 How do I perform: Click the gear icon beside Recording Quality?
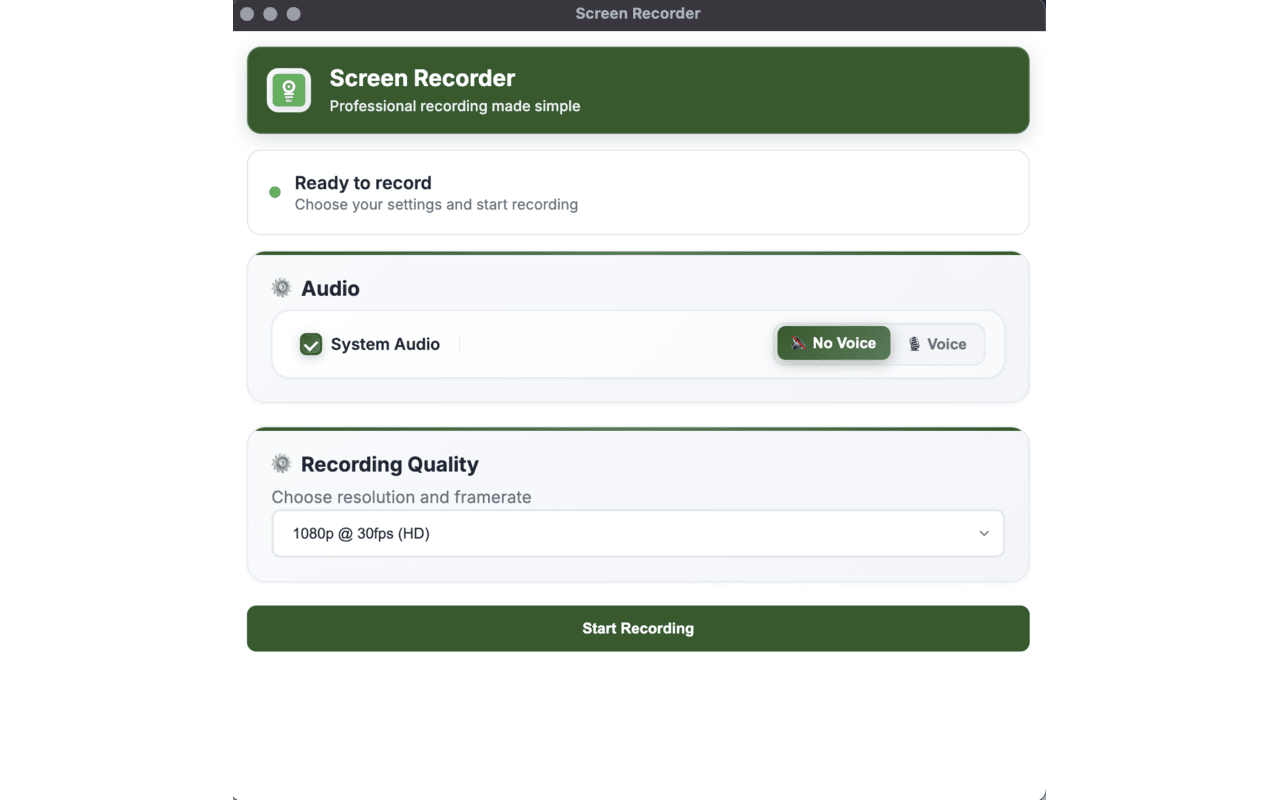281,463
